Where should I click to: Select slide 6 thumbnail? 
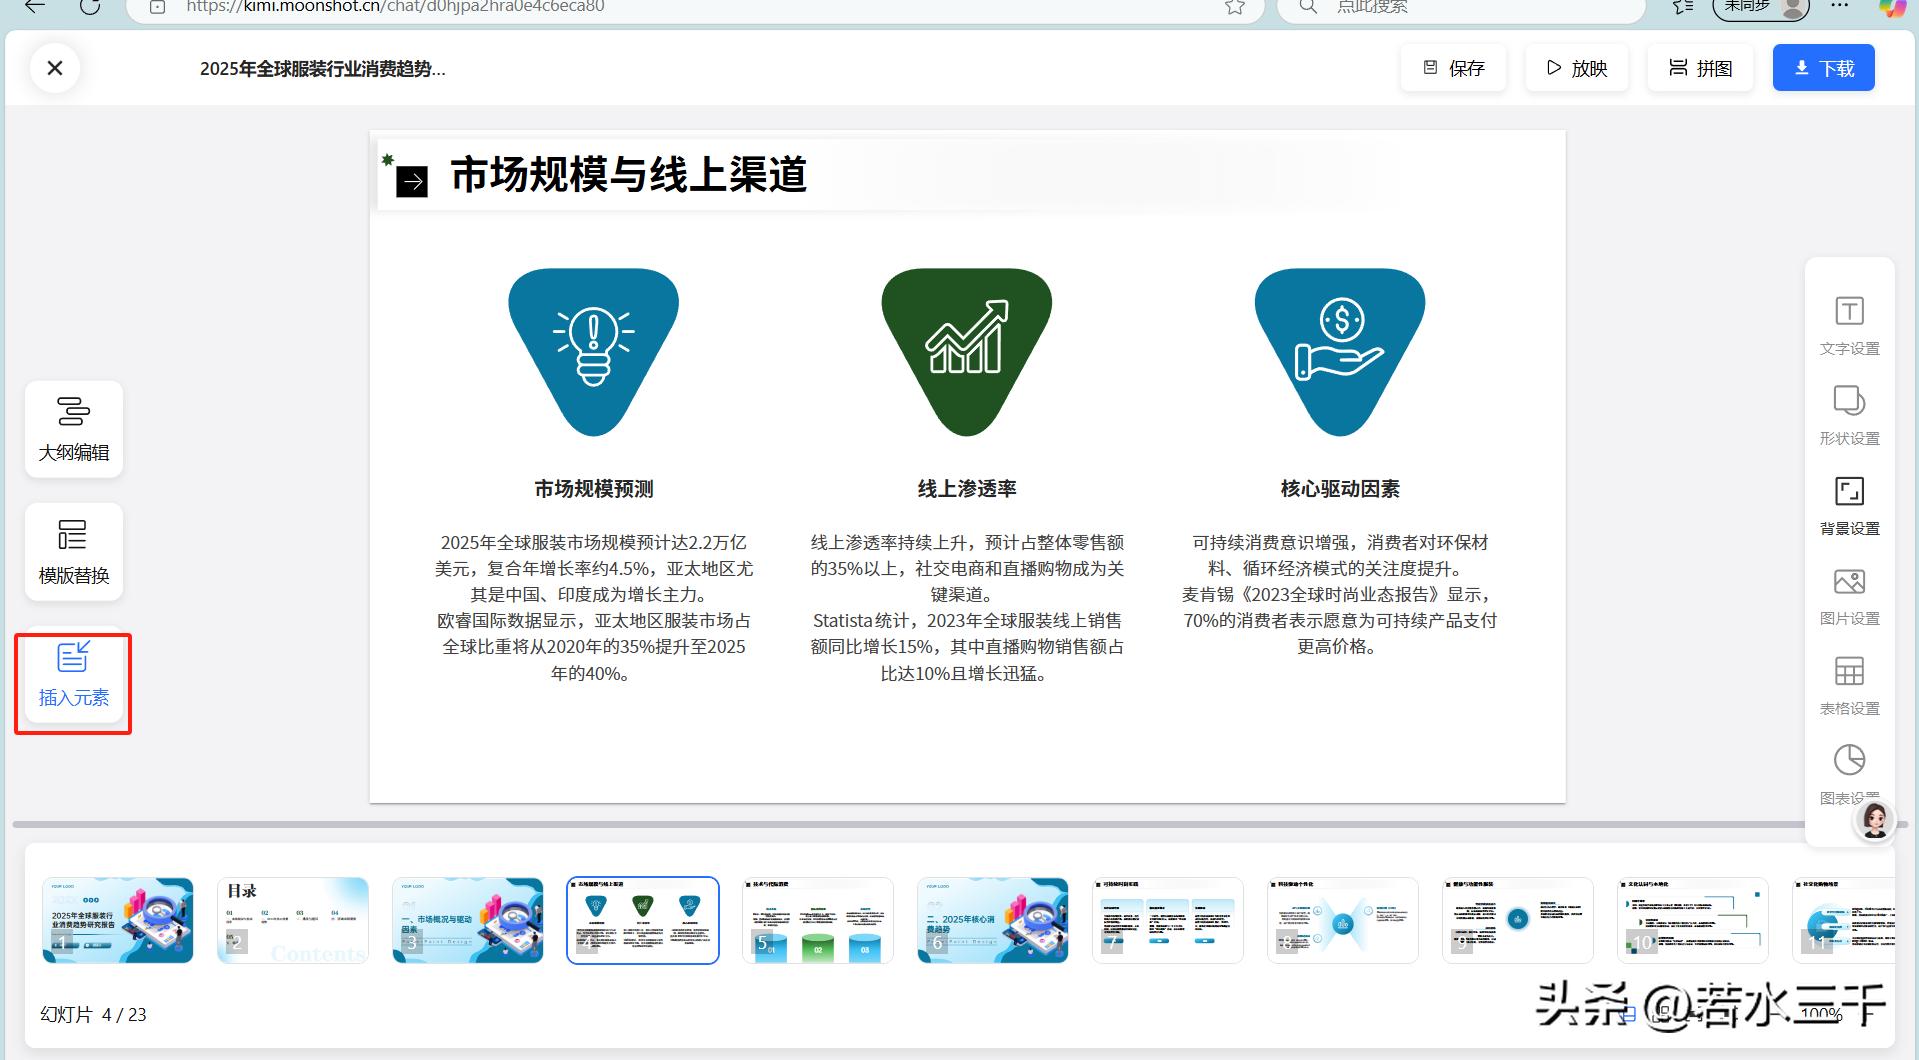pos(993,920)
